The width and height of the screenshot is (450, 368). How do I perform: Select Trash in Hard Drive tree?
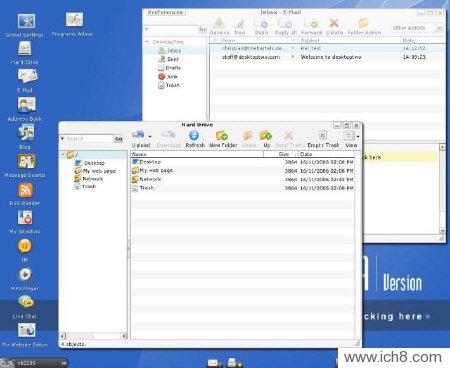(x=85, y=186)
